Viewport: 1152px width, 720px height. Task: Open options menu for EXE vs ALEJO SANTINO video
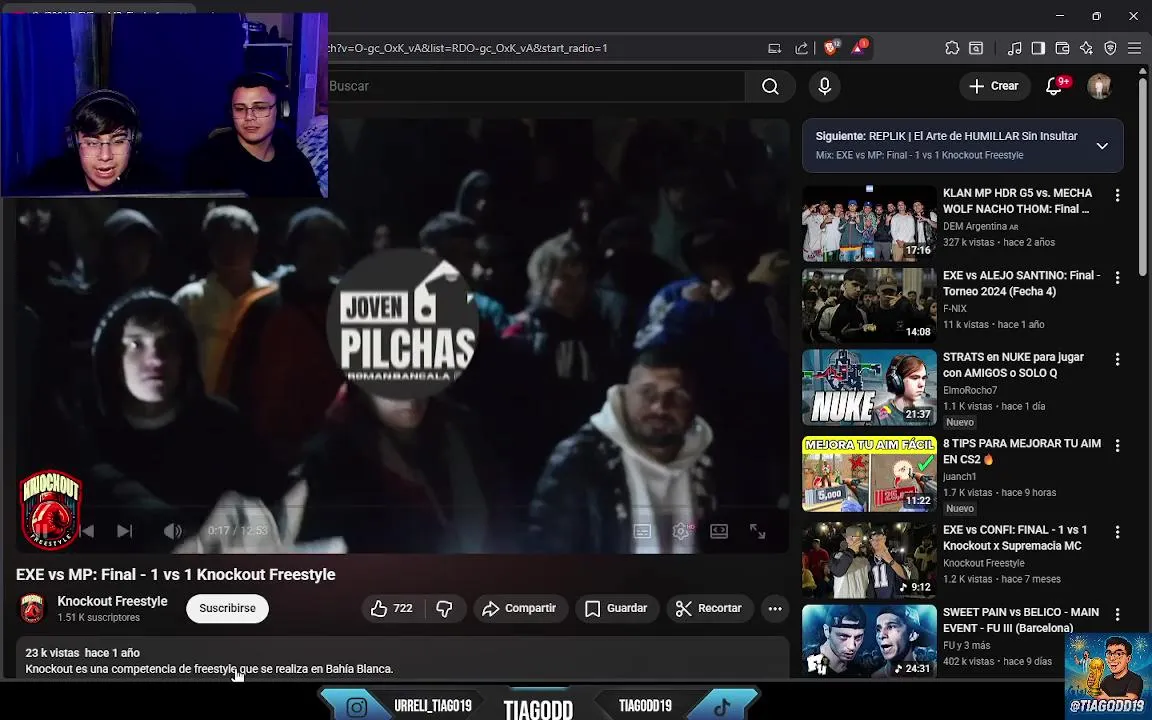[x=1117, y=278]
